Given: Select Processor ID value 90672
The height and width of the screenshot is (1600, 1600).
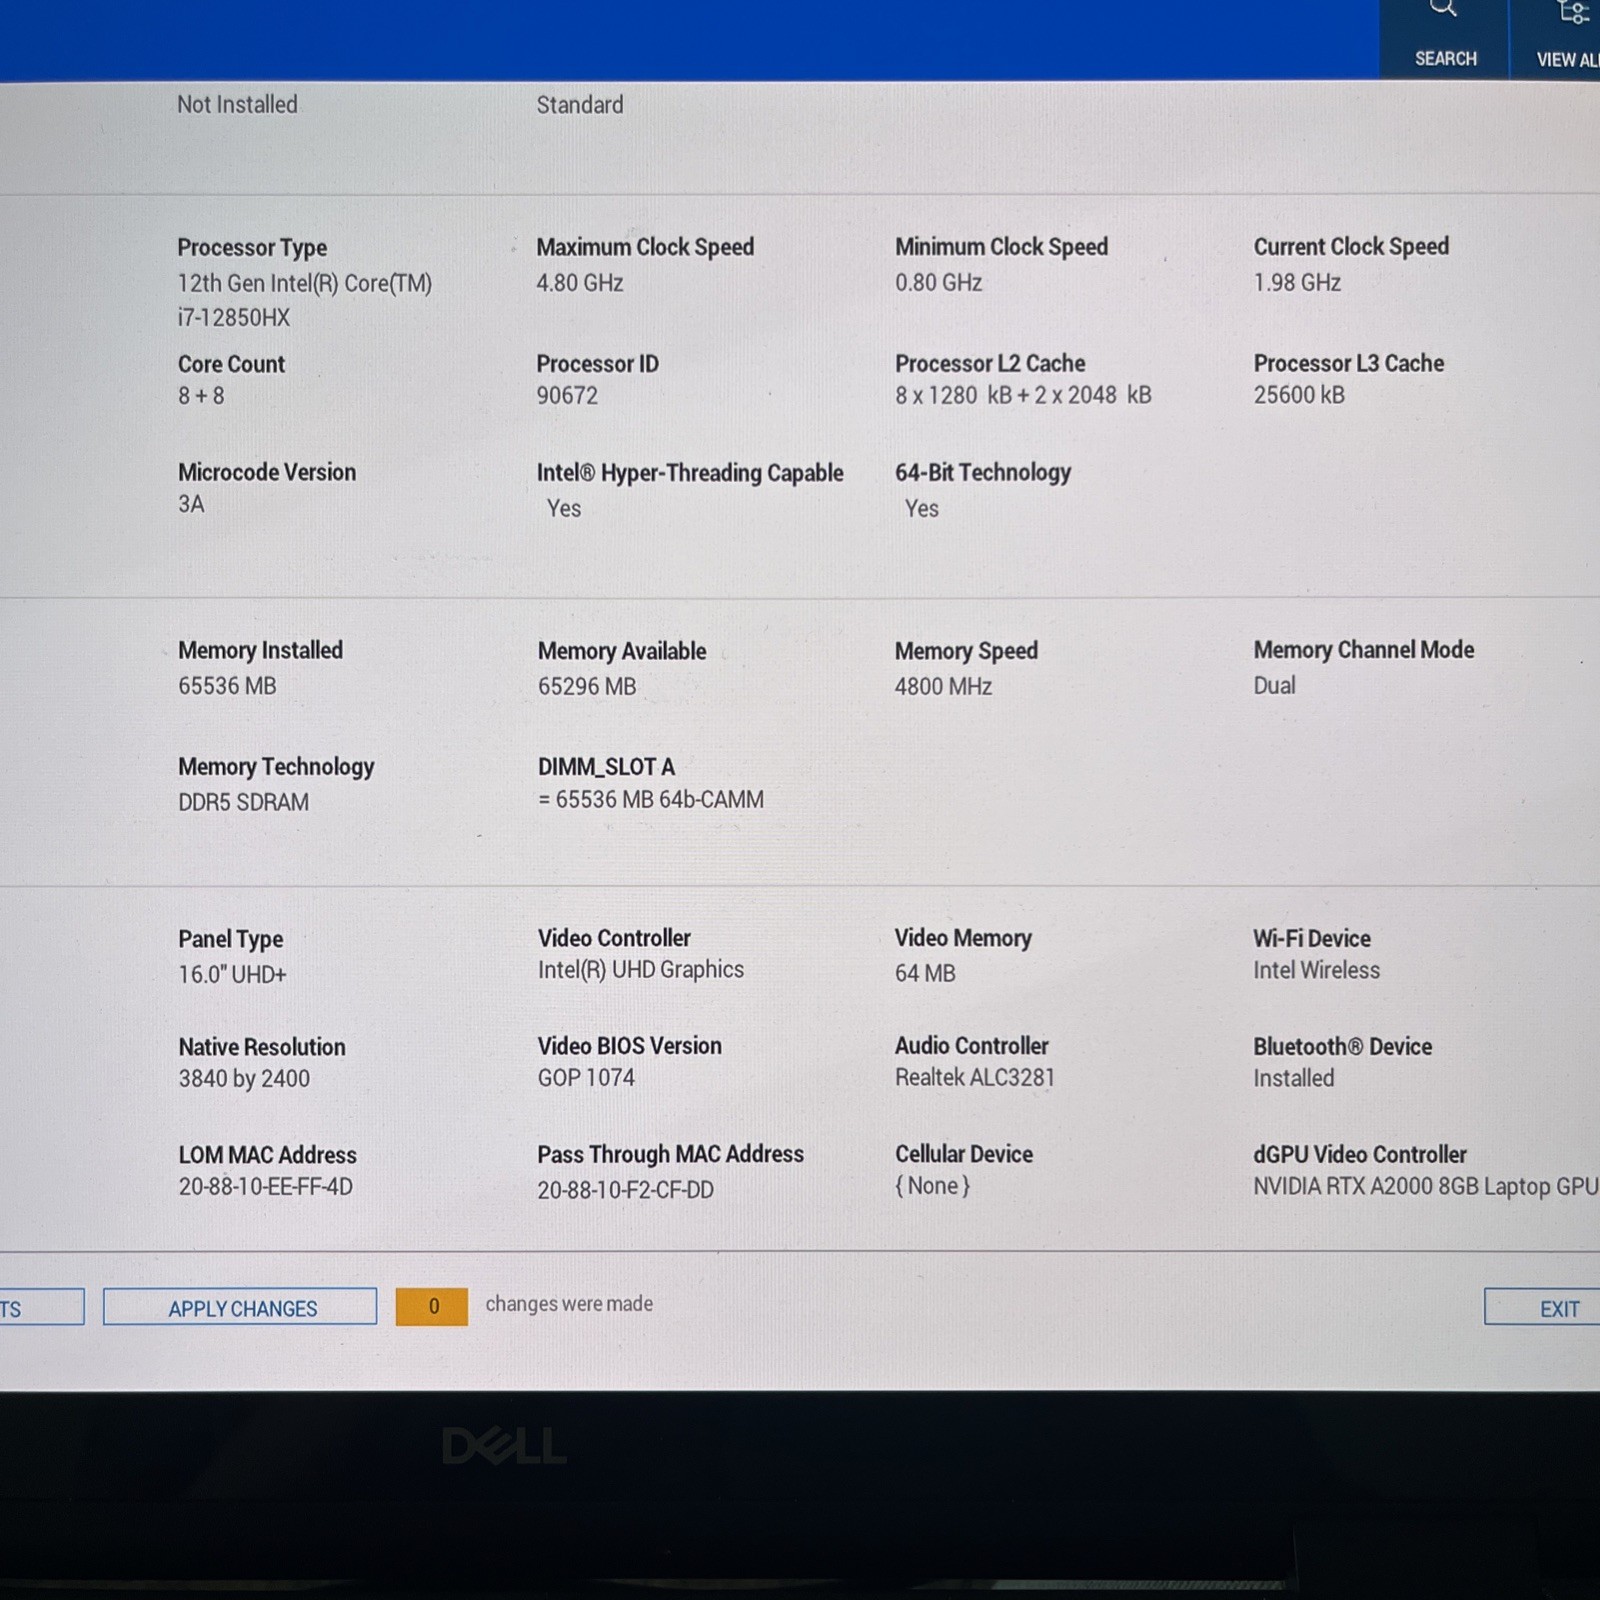Looking at the screenshot, I should click(x=567, y=396).
